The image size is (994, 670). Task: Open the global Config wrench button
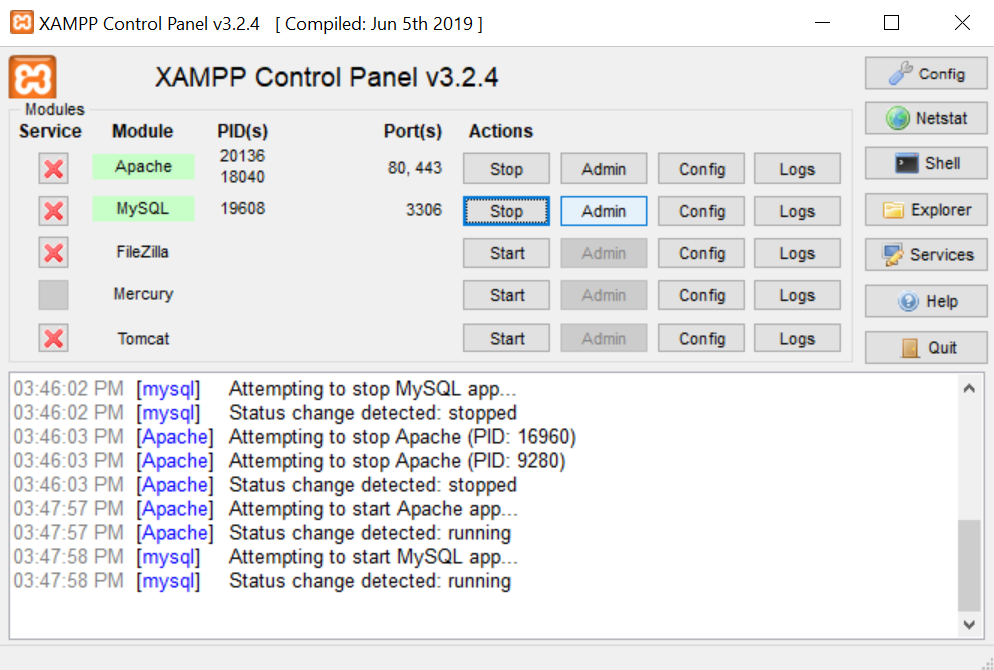point(926,73)
